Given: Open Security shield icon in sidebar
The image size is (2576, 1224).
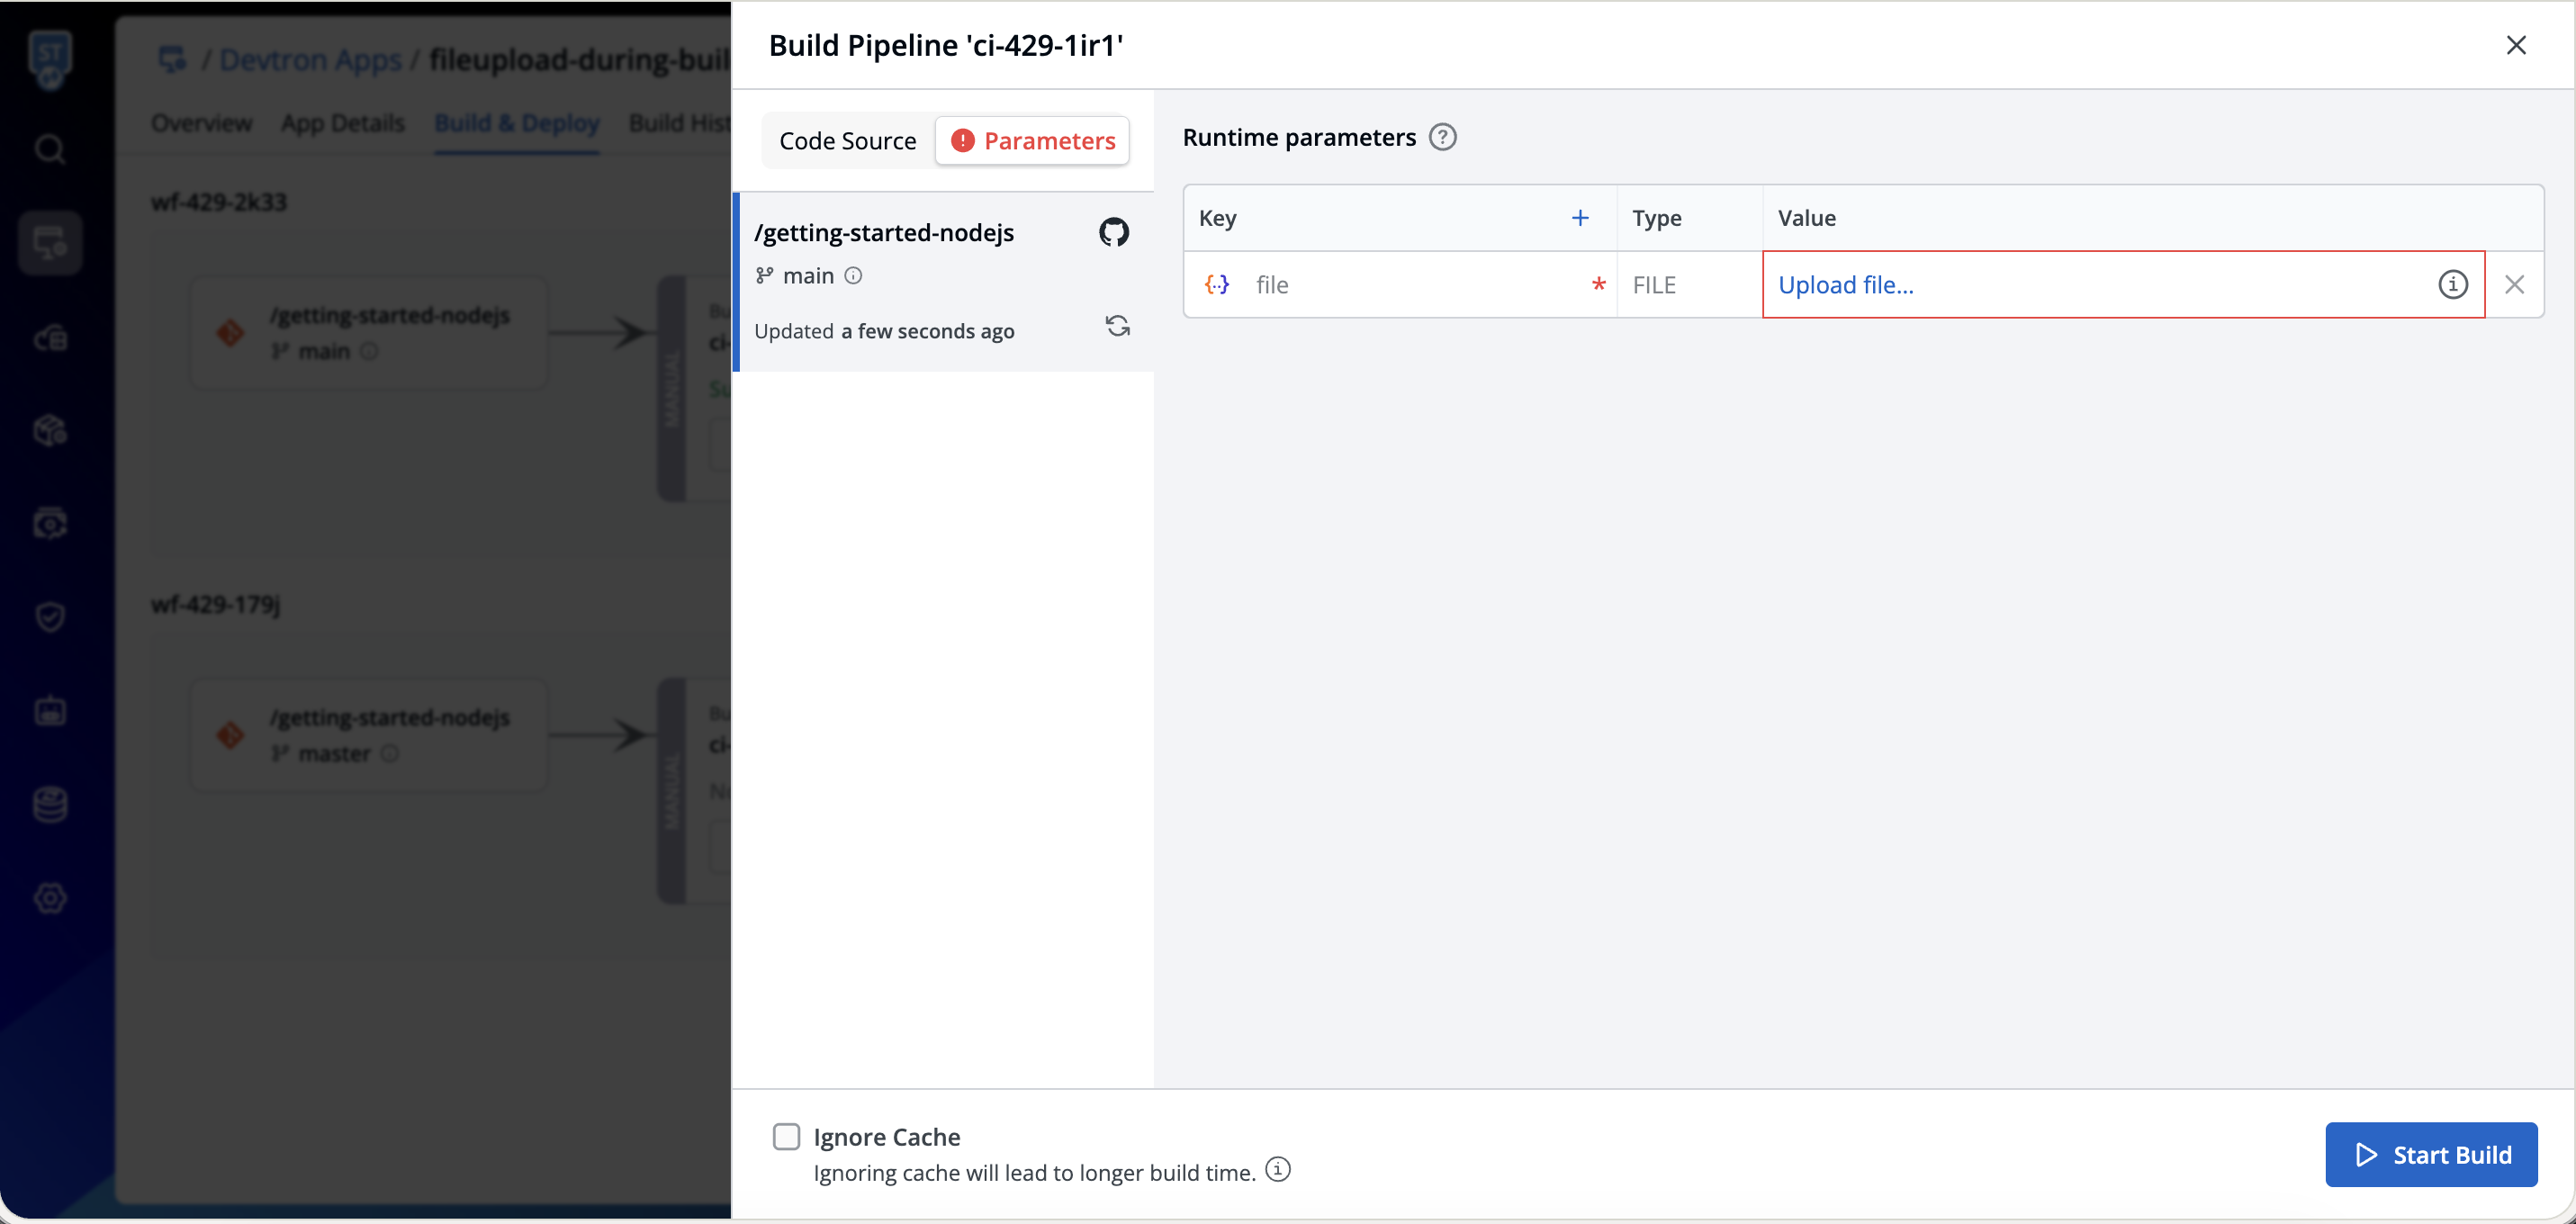Looking at the screenshot, I should tap(50, 617).
